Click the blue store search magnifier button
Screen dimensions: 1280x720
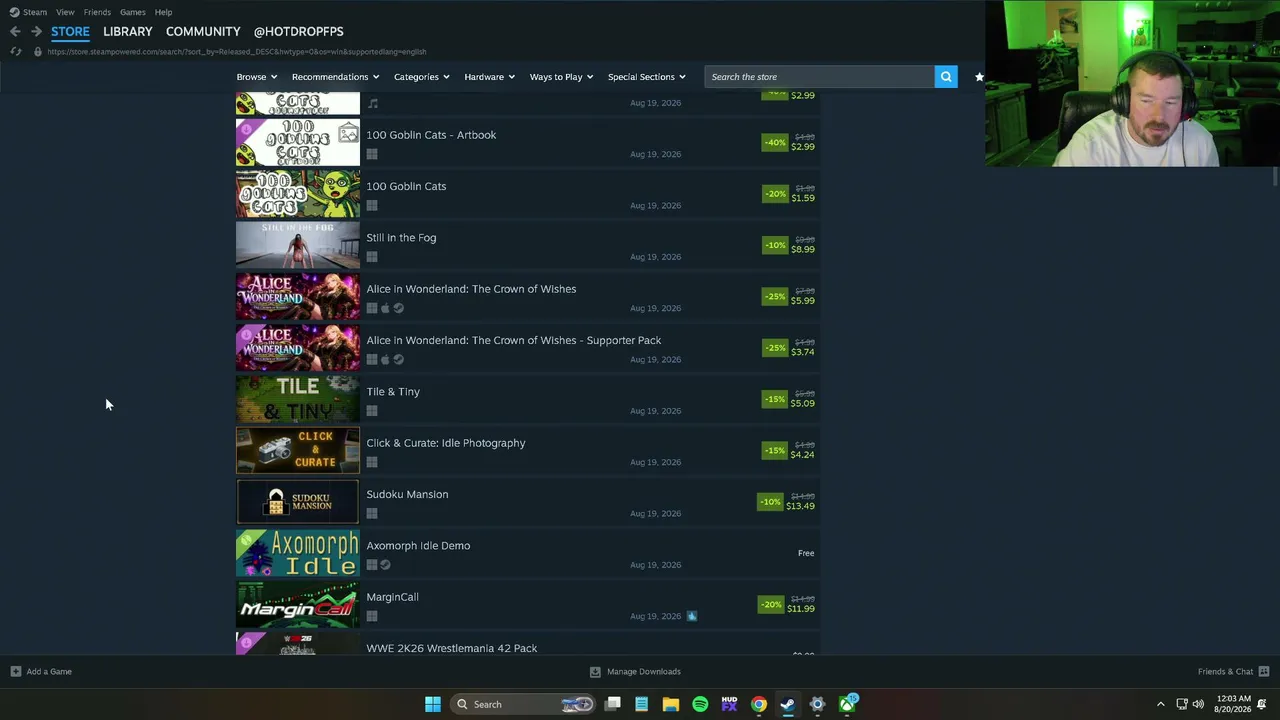coord(946,77)
